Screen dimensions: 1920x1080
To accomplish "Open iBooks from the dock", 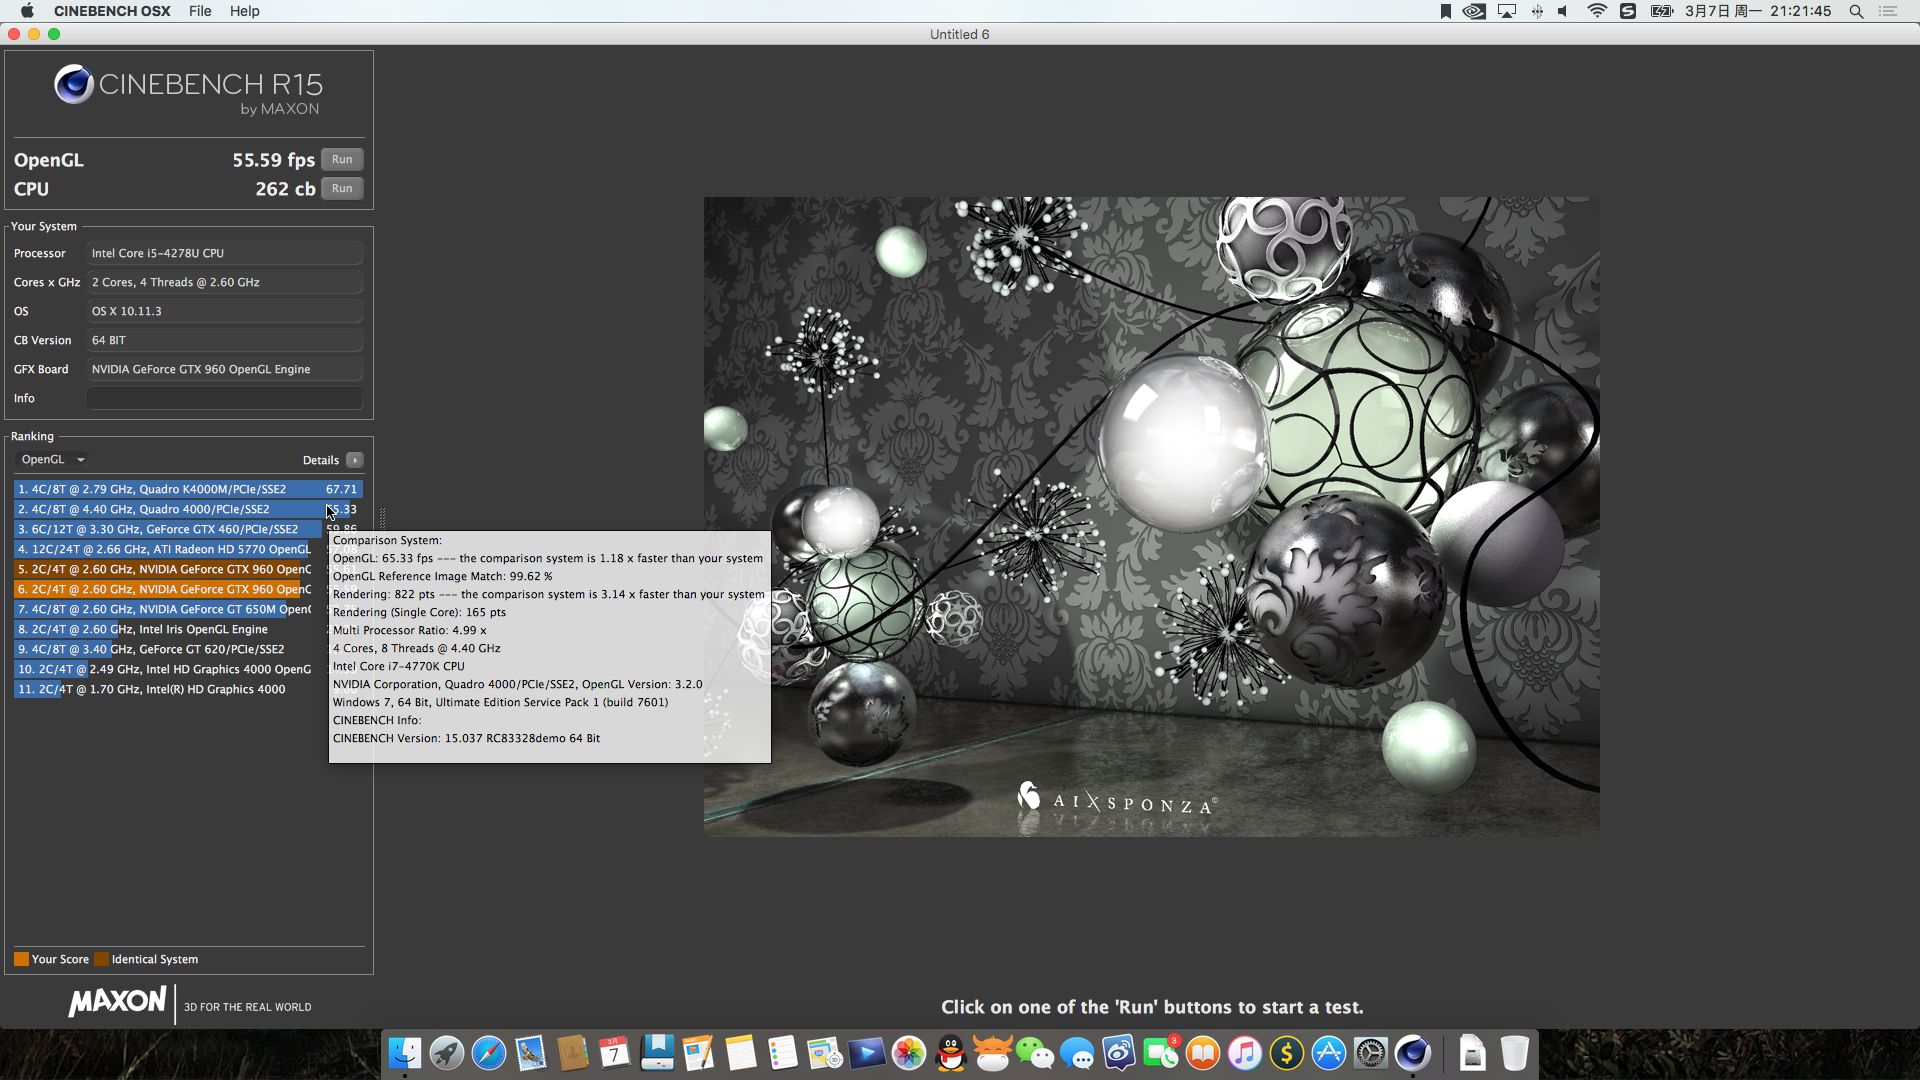I will [x=1203, y=1053].
